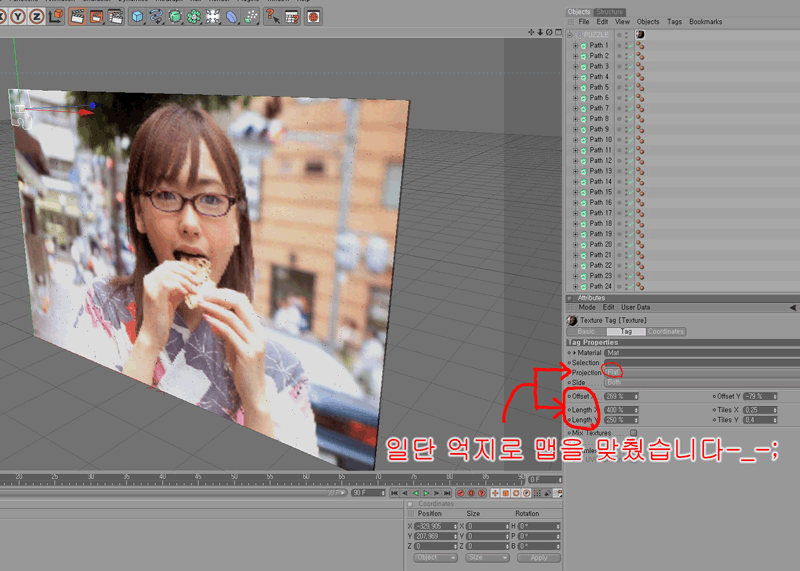
Task: Open the Array modeling objects icon
Action: coord(194,17)
